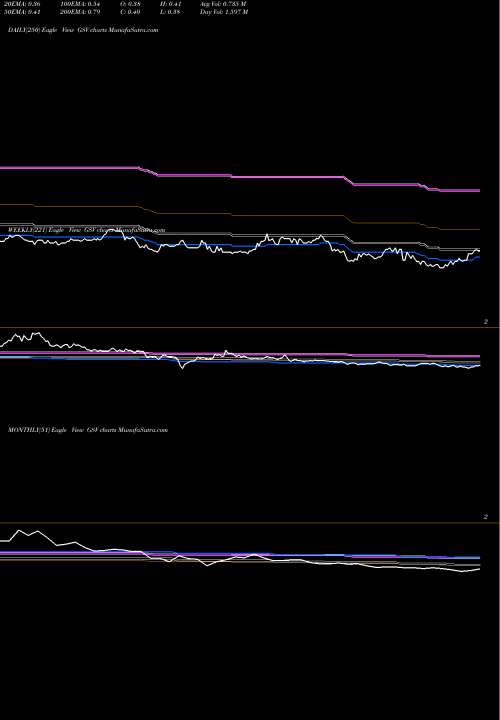500x720 pixels.
Task: Click the Avg Vol value
Action: (x=223, y=4)
